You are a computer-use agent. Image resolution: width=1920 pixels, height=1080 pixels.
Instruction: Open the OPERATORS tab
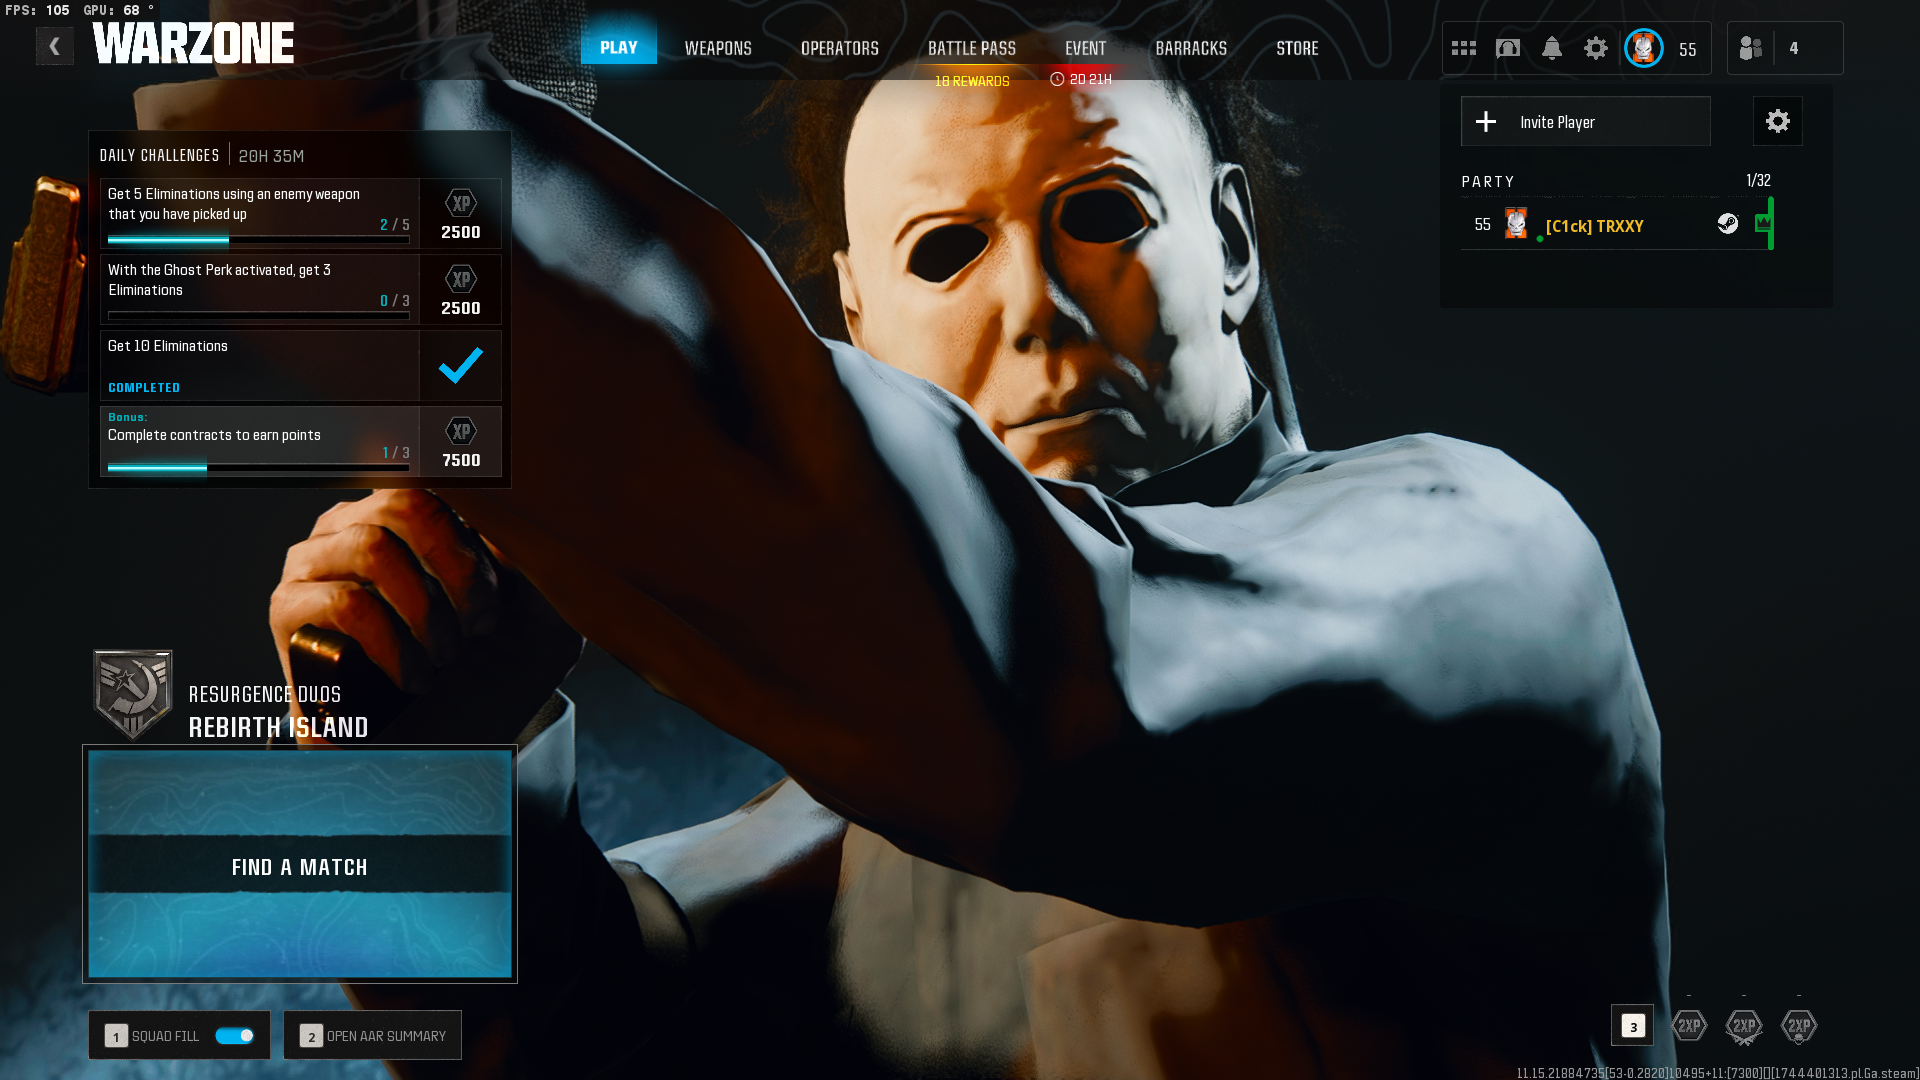coord(840,48)
